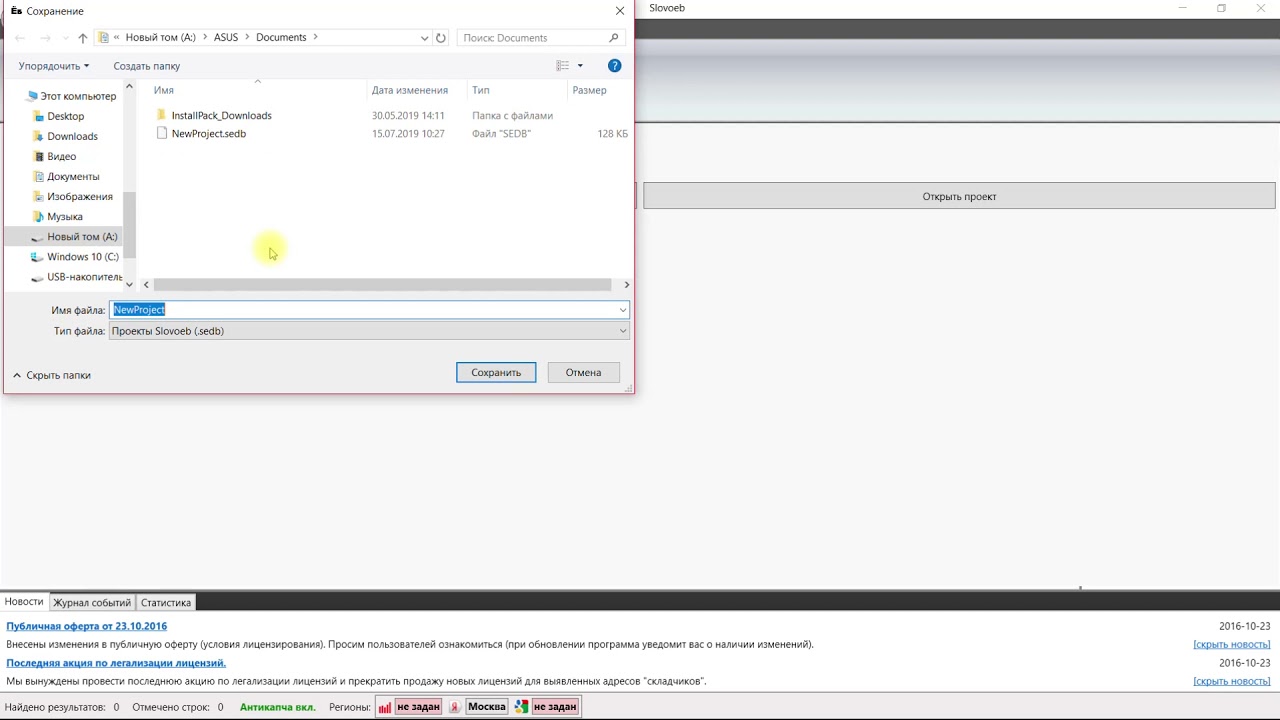Click the Сохранить button
Viewport: 1280px width, 720px height.
click(x=496, y=372)
